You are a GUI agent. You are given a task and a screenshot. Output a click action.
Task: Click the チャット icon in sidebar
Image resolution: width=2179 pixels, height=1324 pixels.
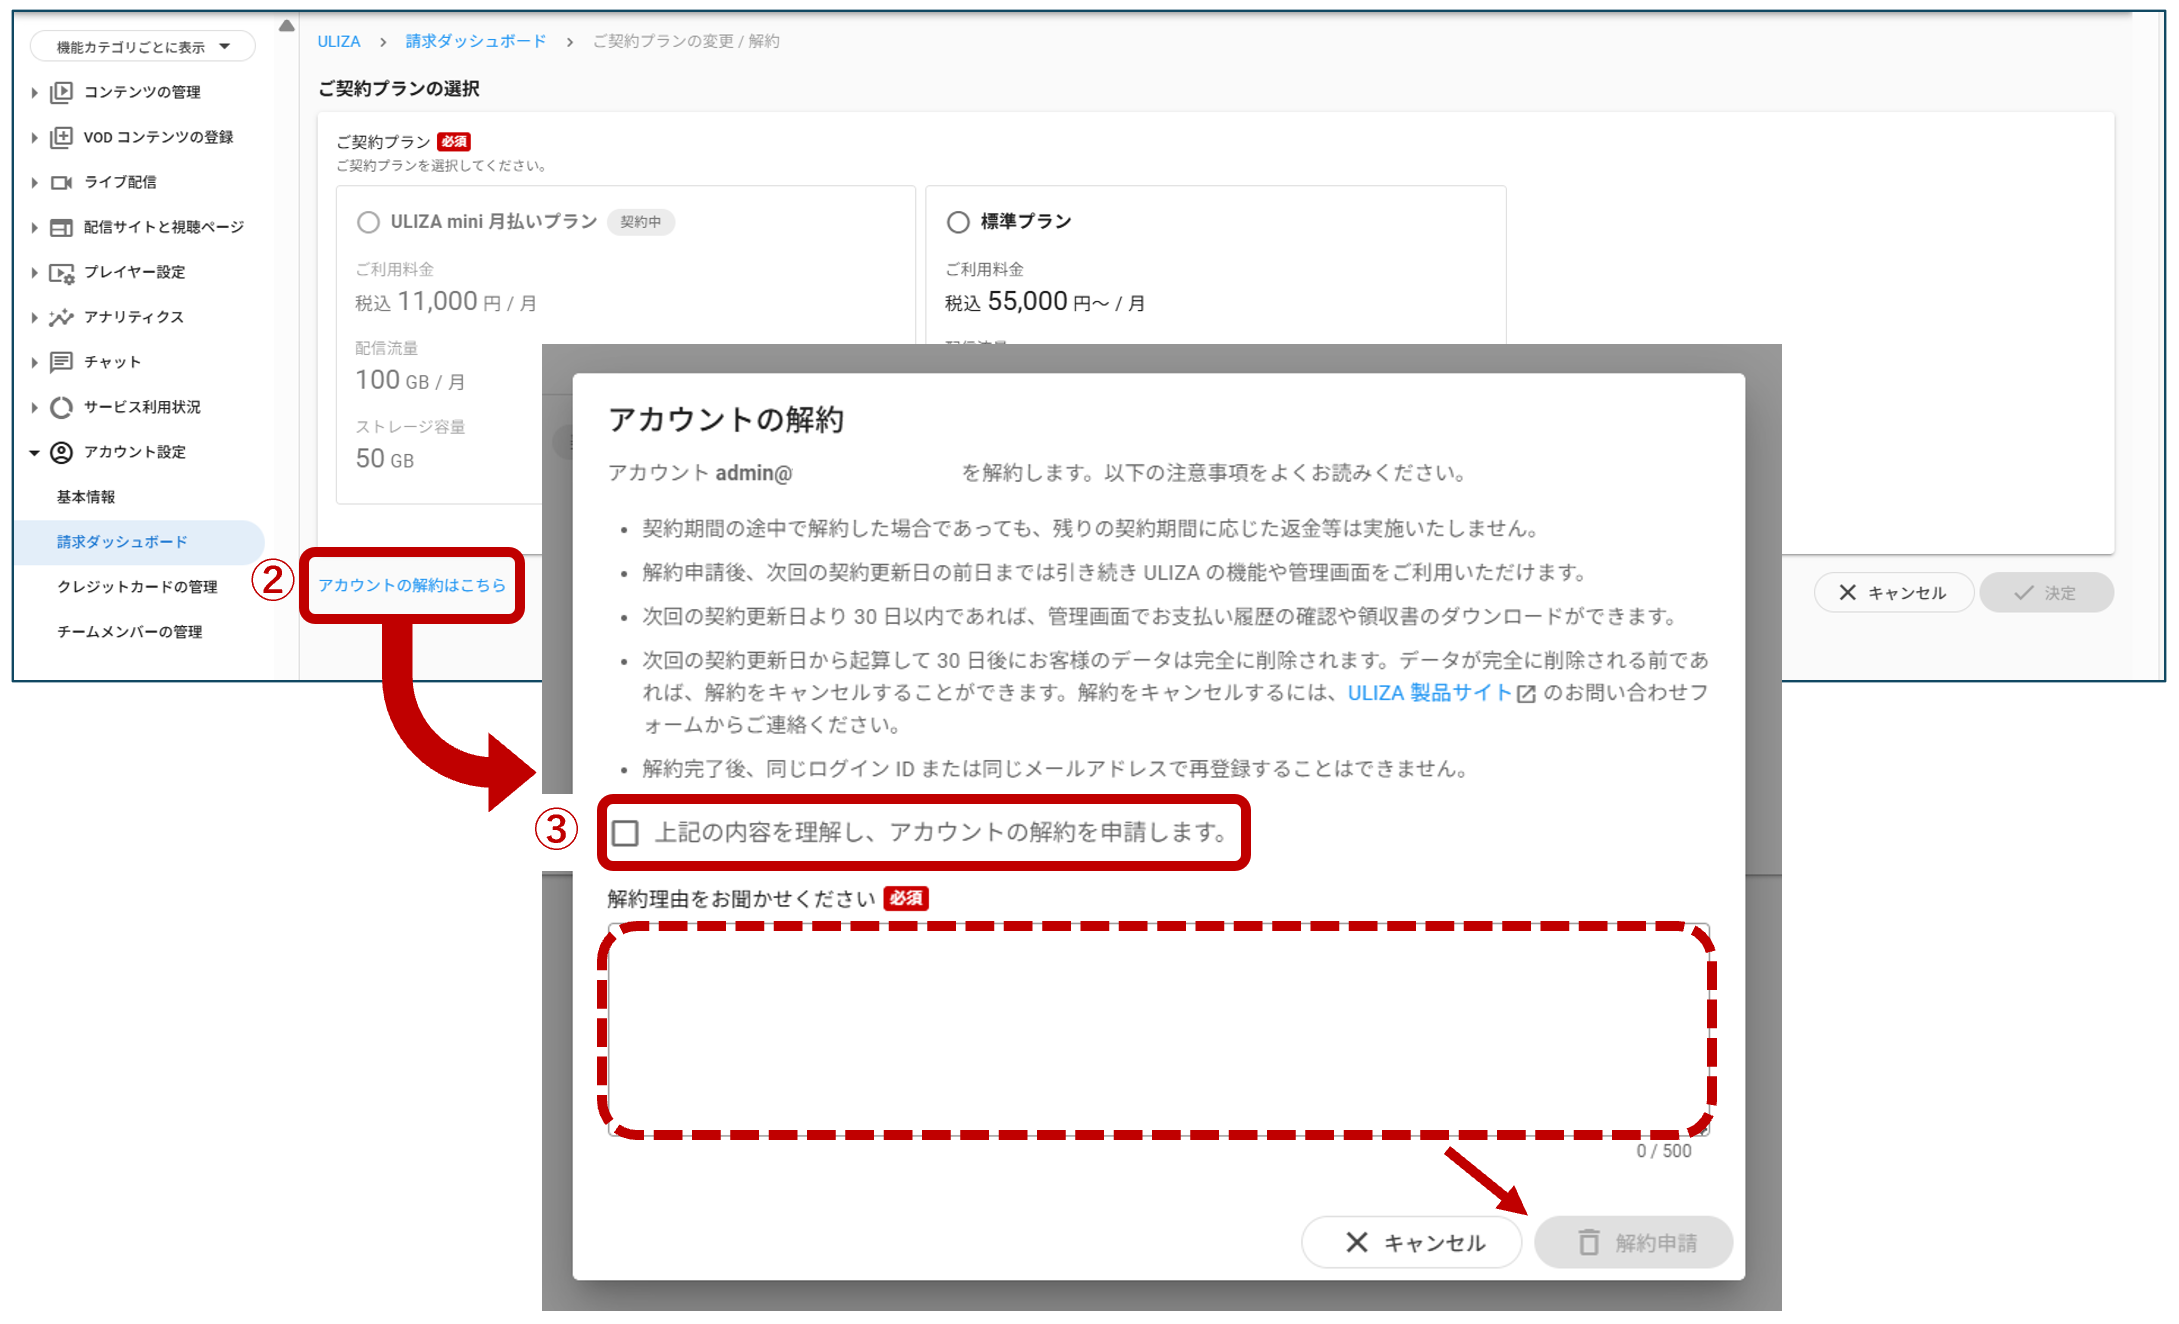pyautogui.click(x=61, y=362)
